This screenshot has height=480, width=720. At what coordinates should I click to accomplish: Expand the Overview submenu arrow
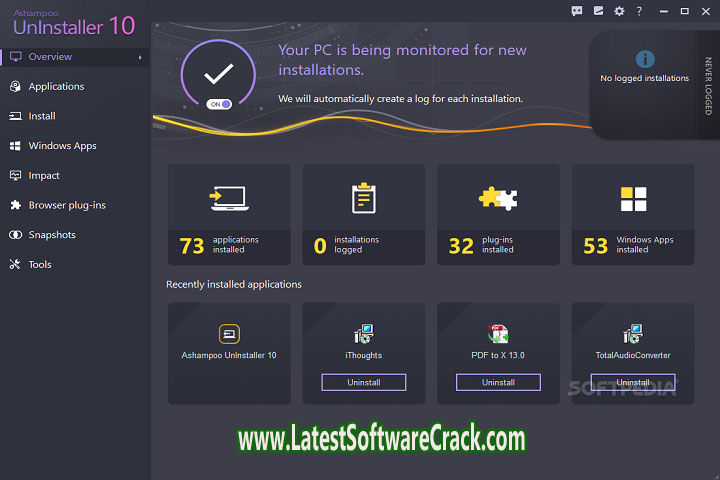pyautogui.click(x=140, y=57)
